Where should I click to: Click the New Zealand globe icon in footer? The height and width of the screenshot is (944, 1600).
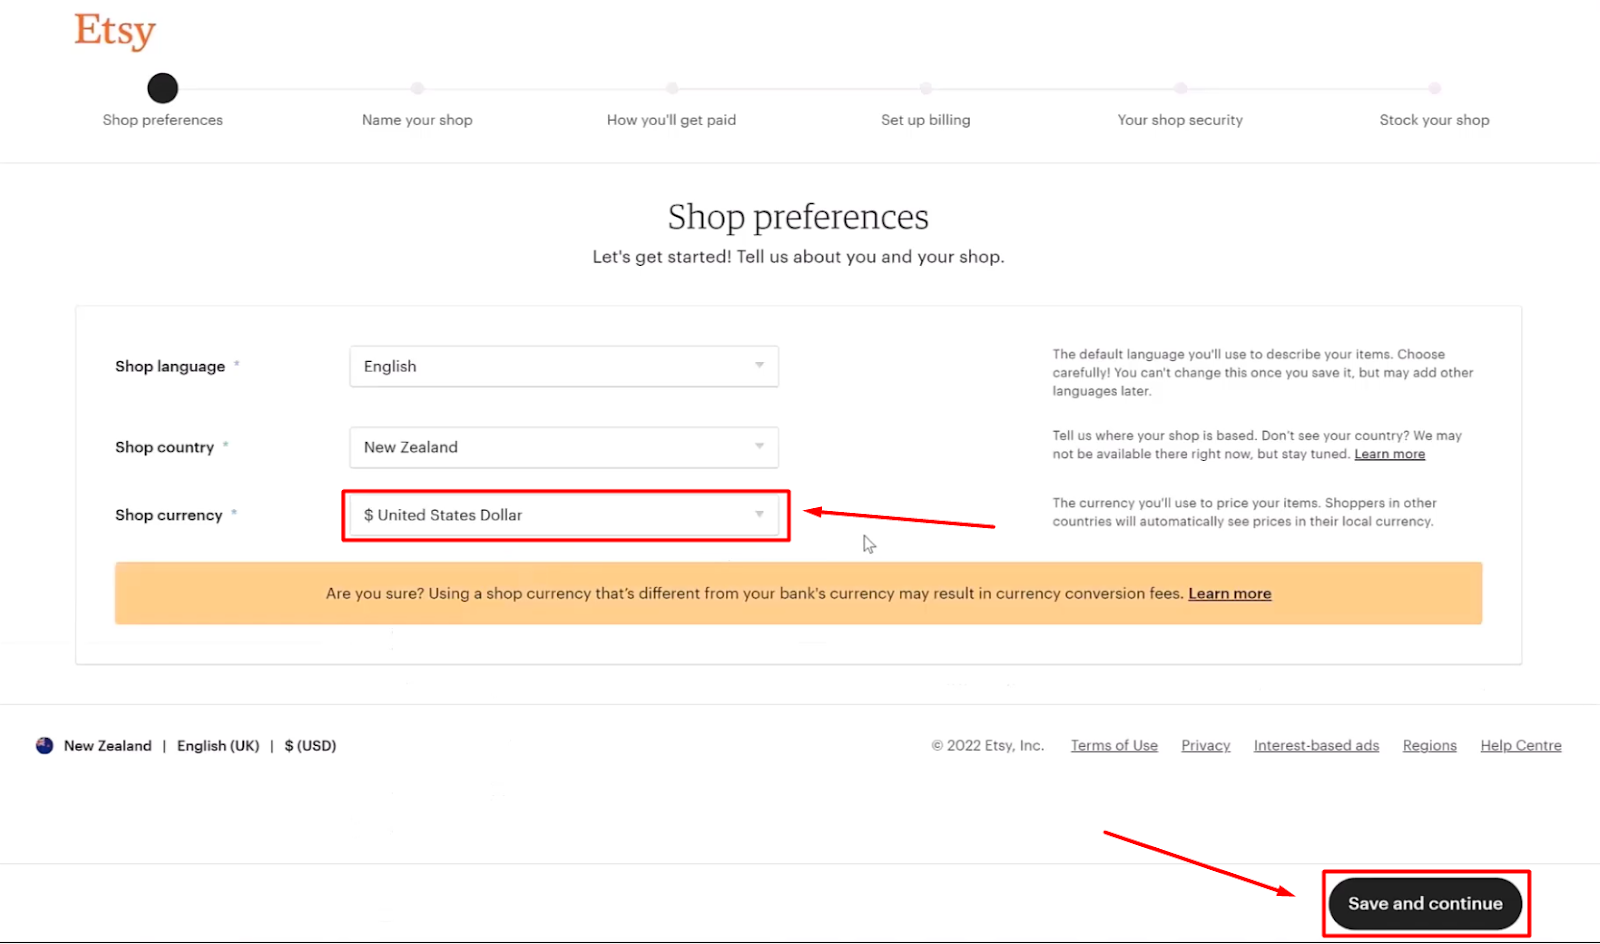pyautogui.click(x=44, y=746)
